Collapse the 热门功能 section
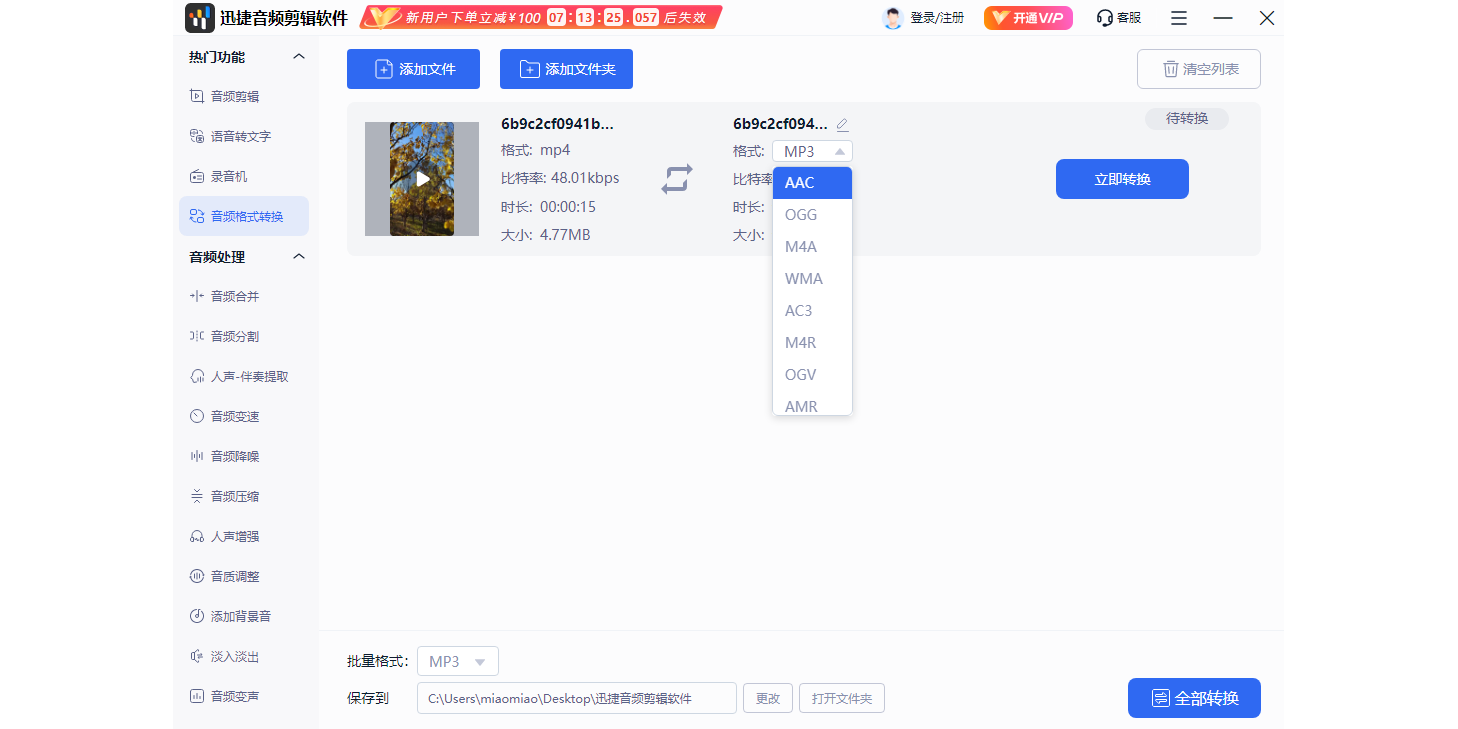 [297, 56]
